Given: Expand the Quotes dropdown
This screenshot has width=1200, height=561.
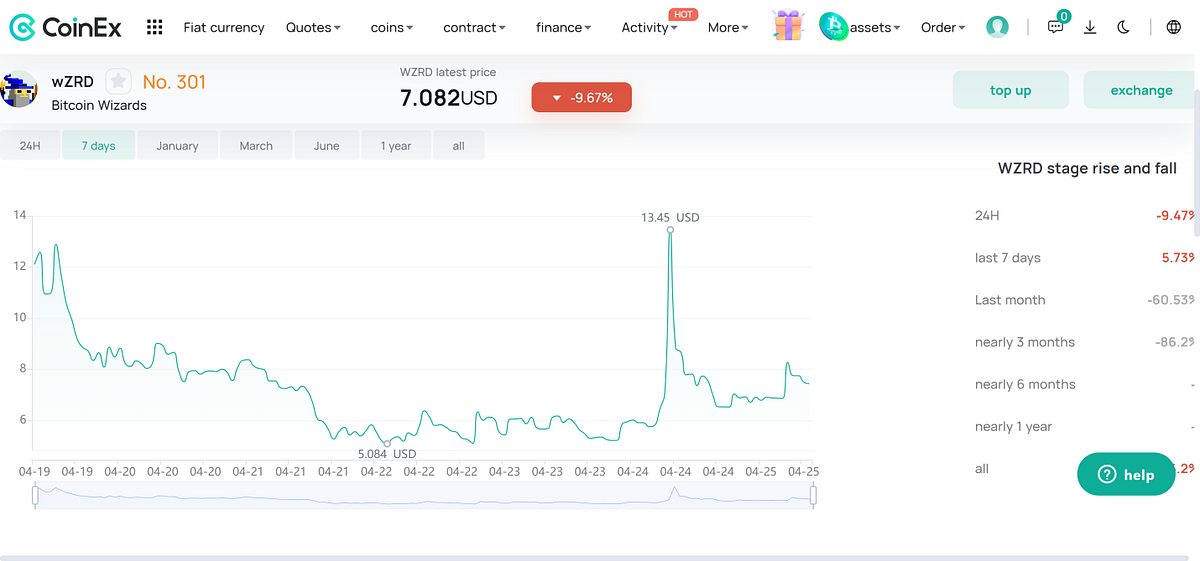Looking at the screenshot, I should click(313, 27).
